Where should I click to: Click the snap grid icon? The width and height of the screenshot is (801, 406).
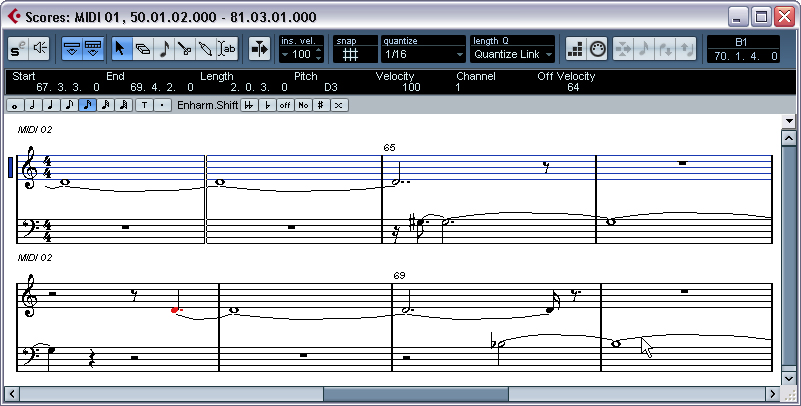[350, 54]
